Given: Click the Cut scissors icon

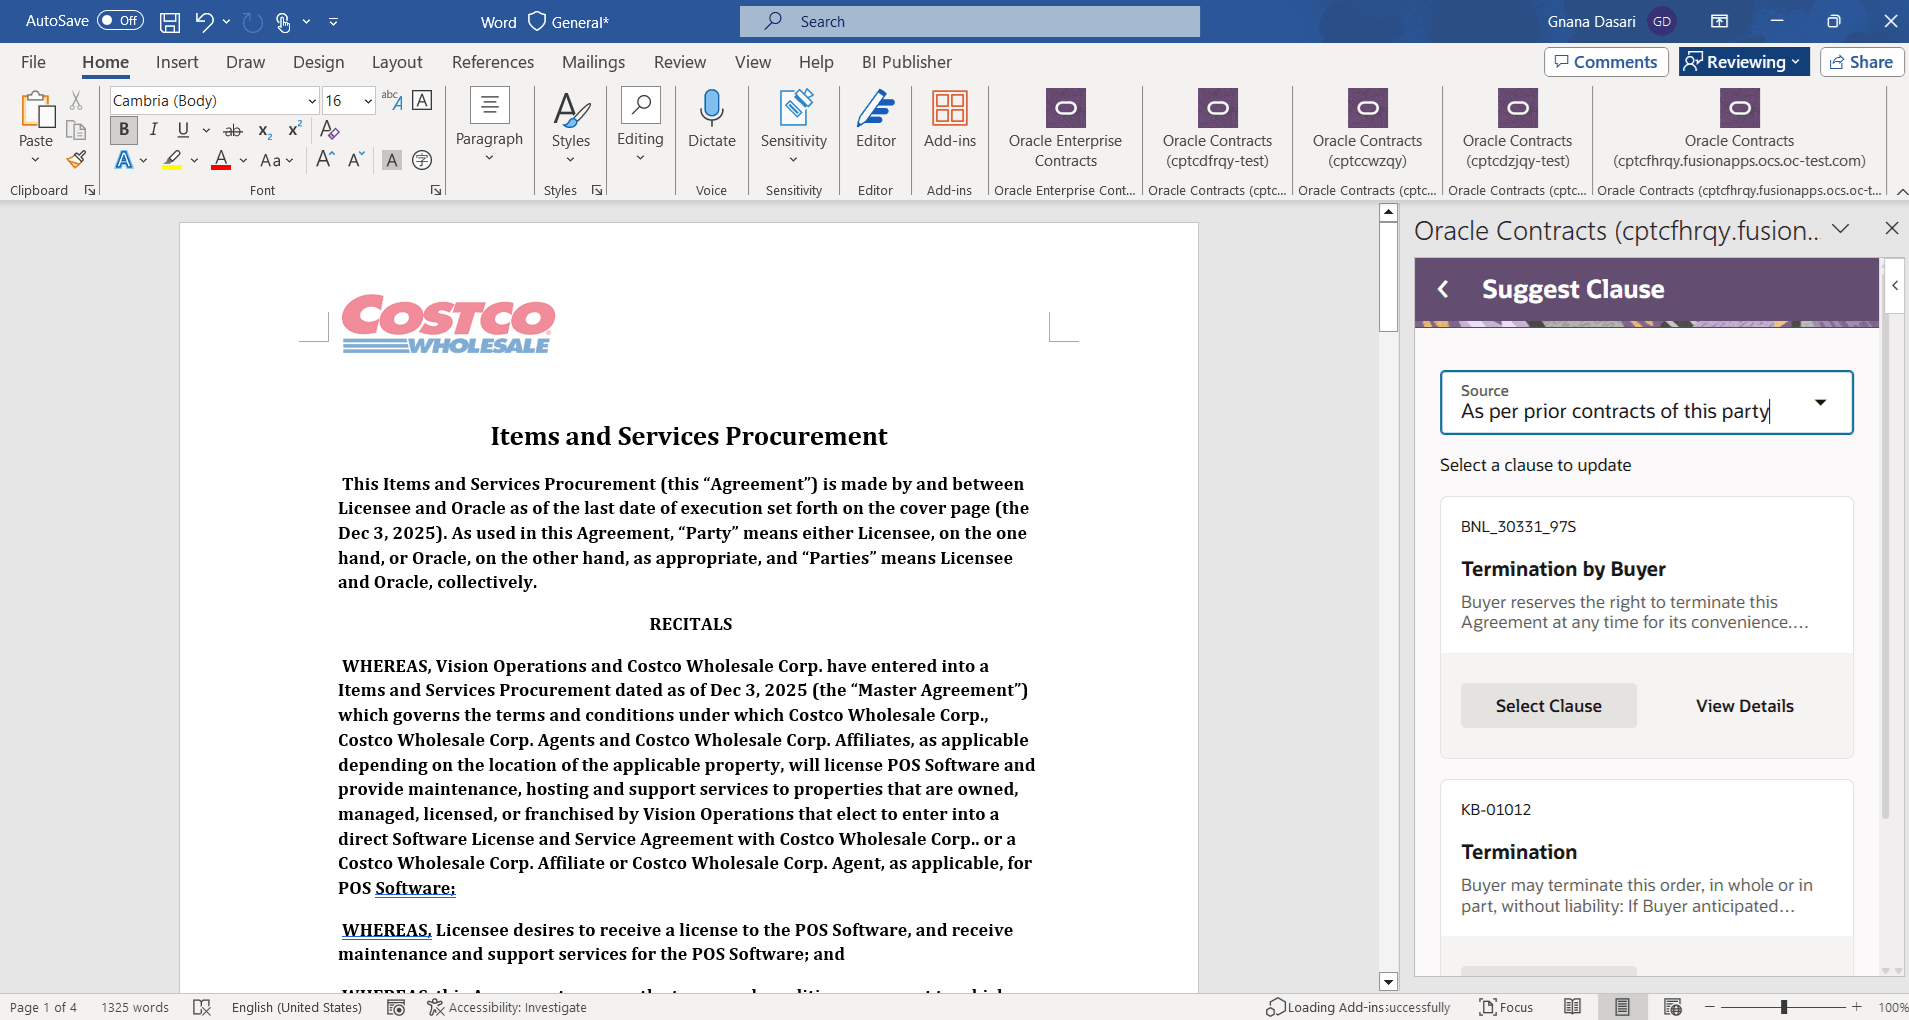Looking at the screenshot, I should tap(76, 101).
